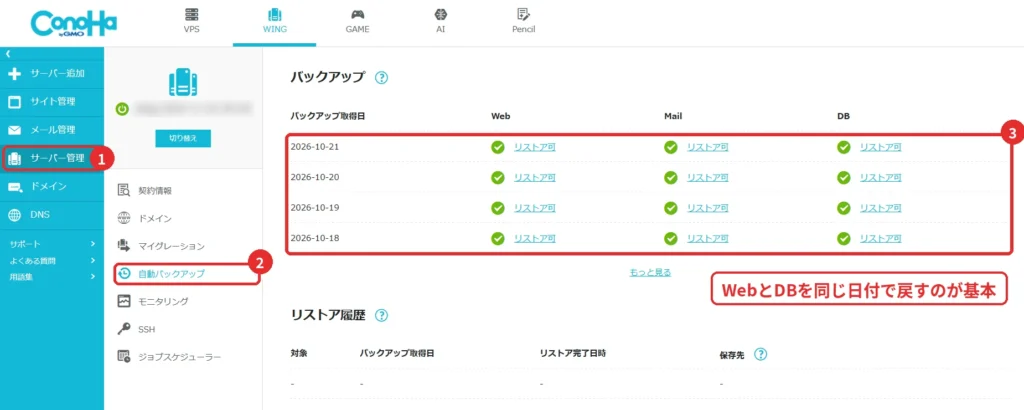Click the 切り替え button
This screenshot has width=1024, height=410.
click(183, 138)
